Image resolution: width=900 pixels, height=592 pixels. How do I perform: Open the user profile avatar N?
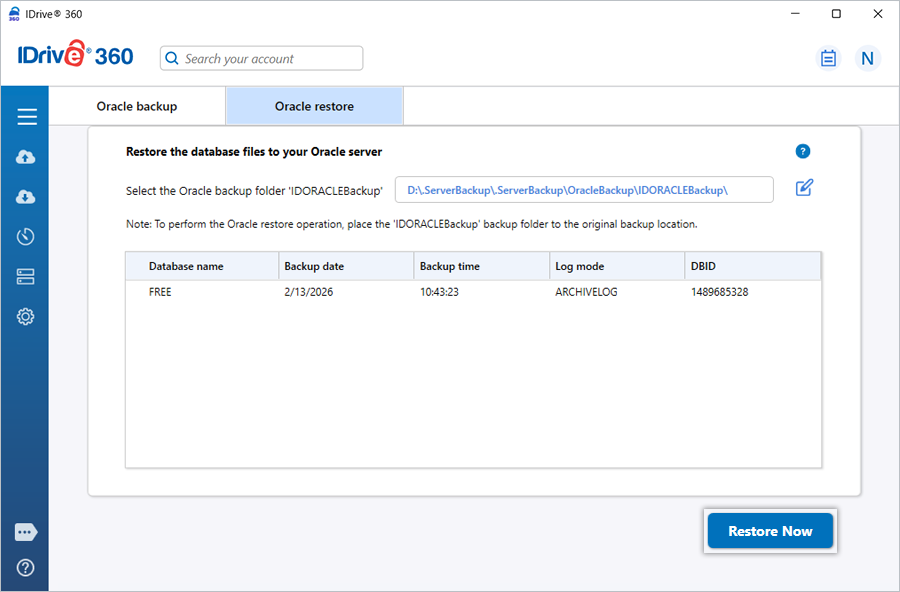click(x=867, y=58)
